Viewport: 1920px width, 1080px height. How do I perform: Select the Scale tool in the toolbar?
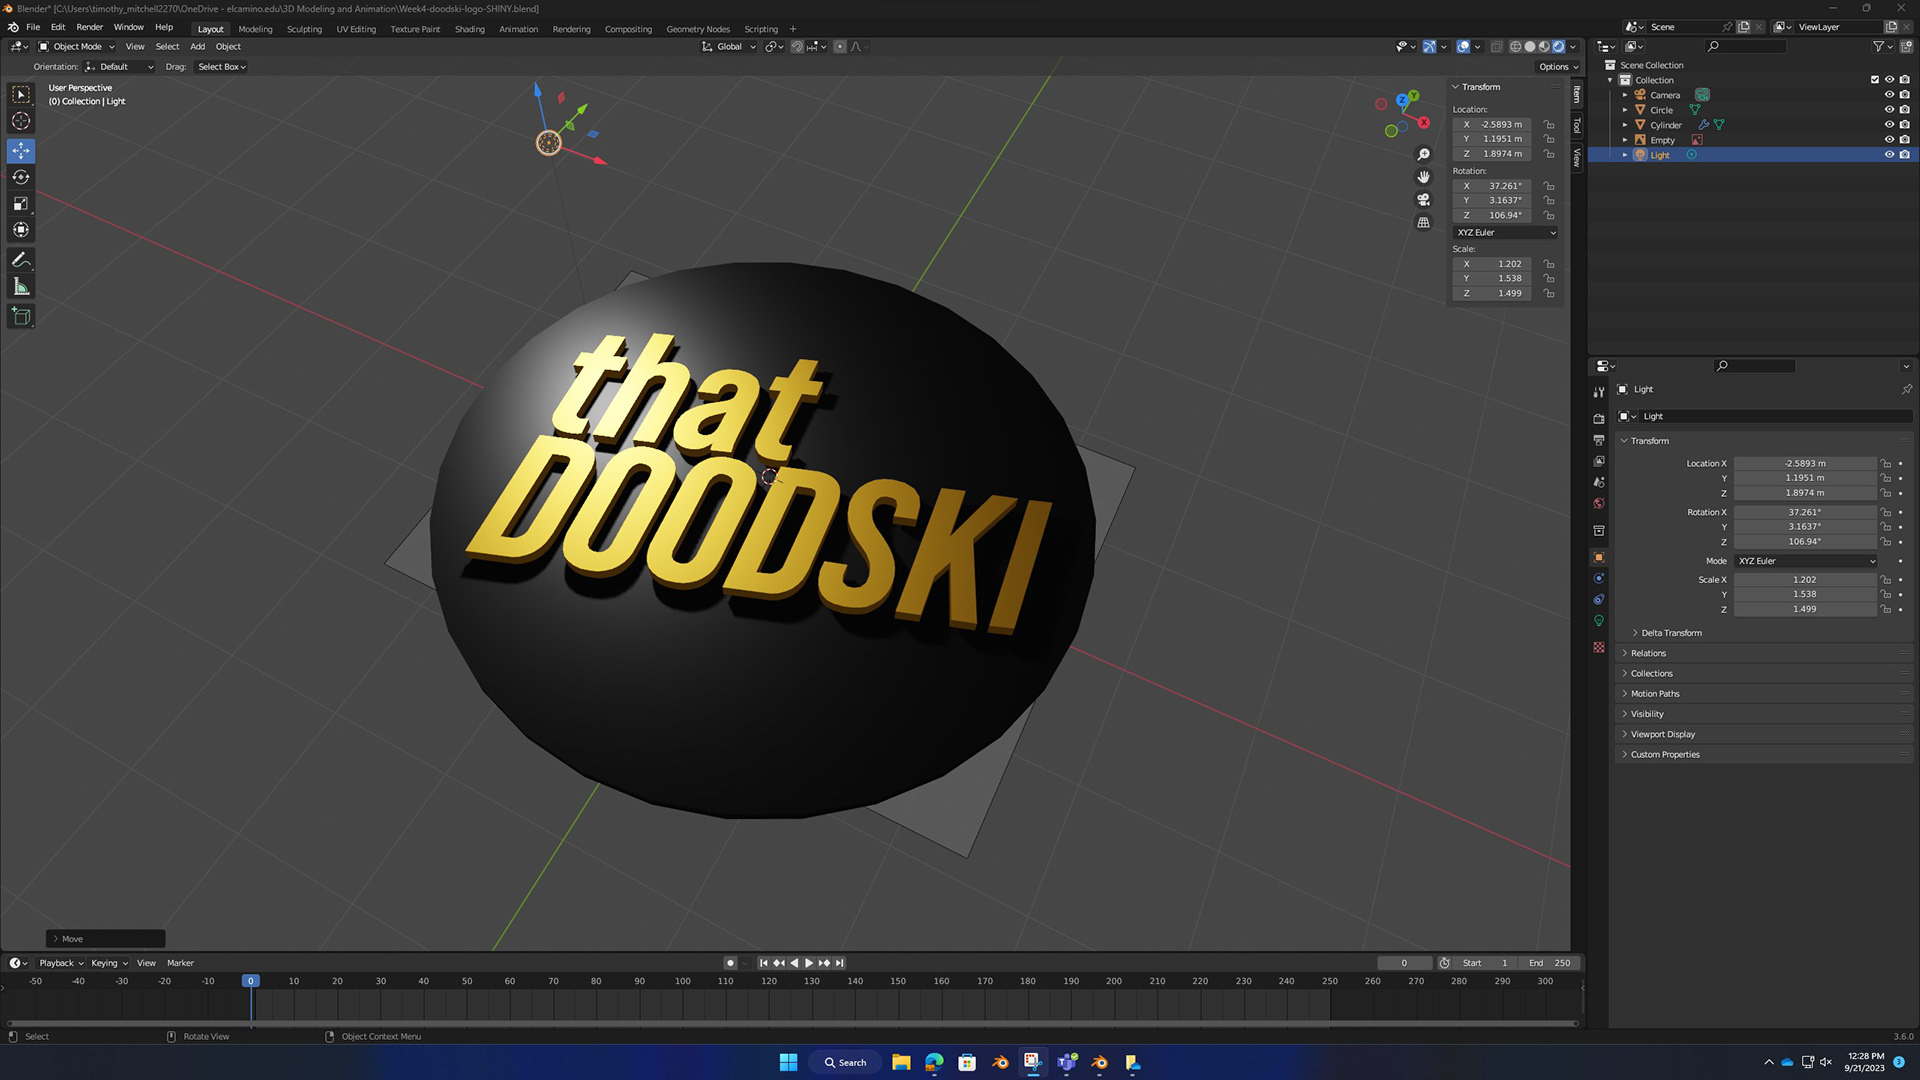(21, 204)
